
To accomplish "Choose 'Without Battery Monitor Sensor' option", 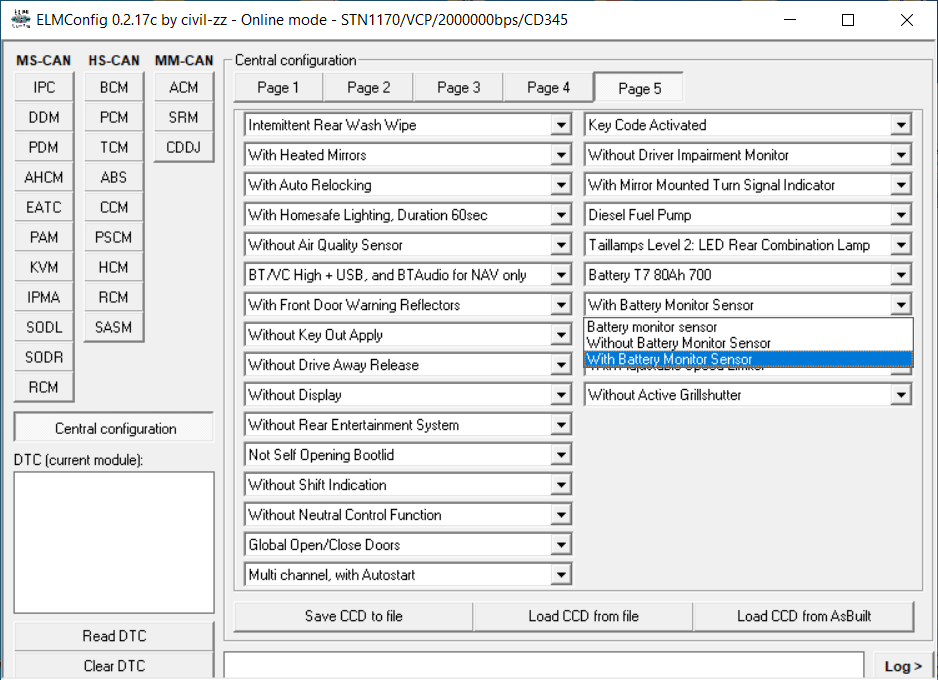I will pyautogui.click(x=679, y=343).
